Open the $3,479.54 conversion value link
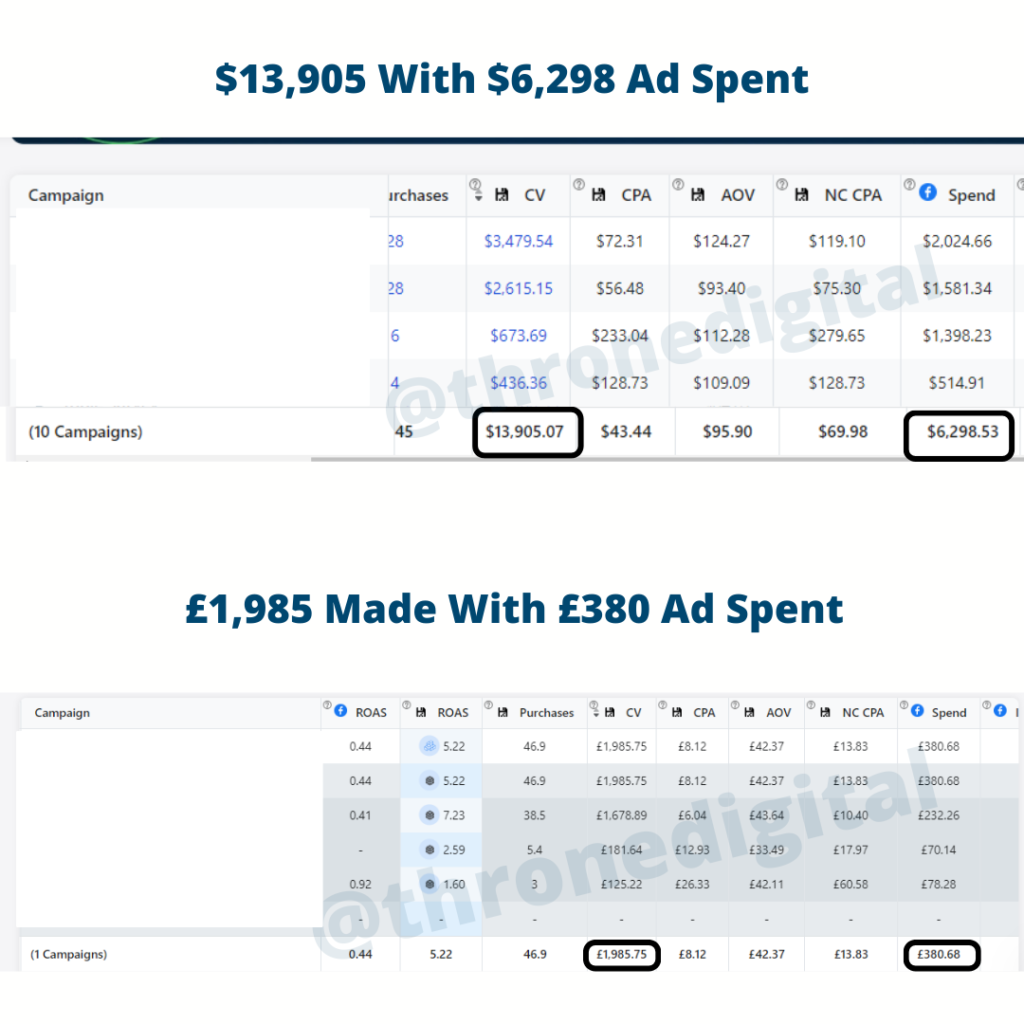 tap(518, 241)
